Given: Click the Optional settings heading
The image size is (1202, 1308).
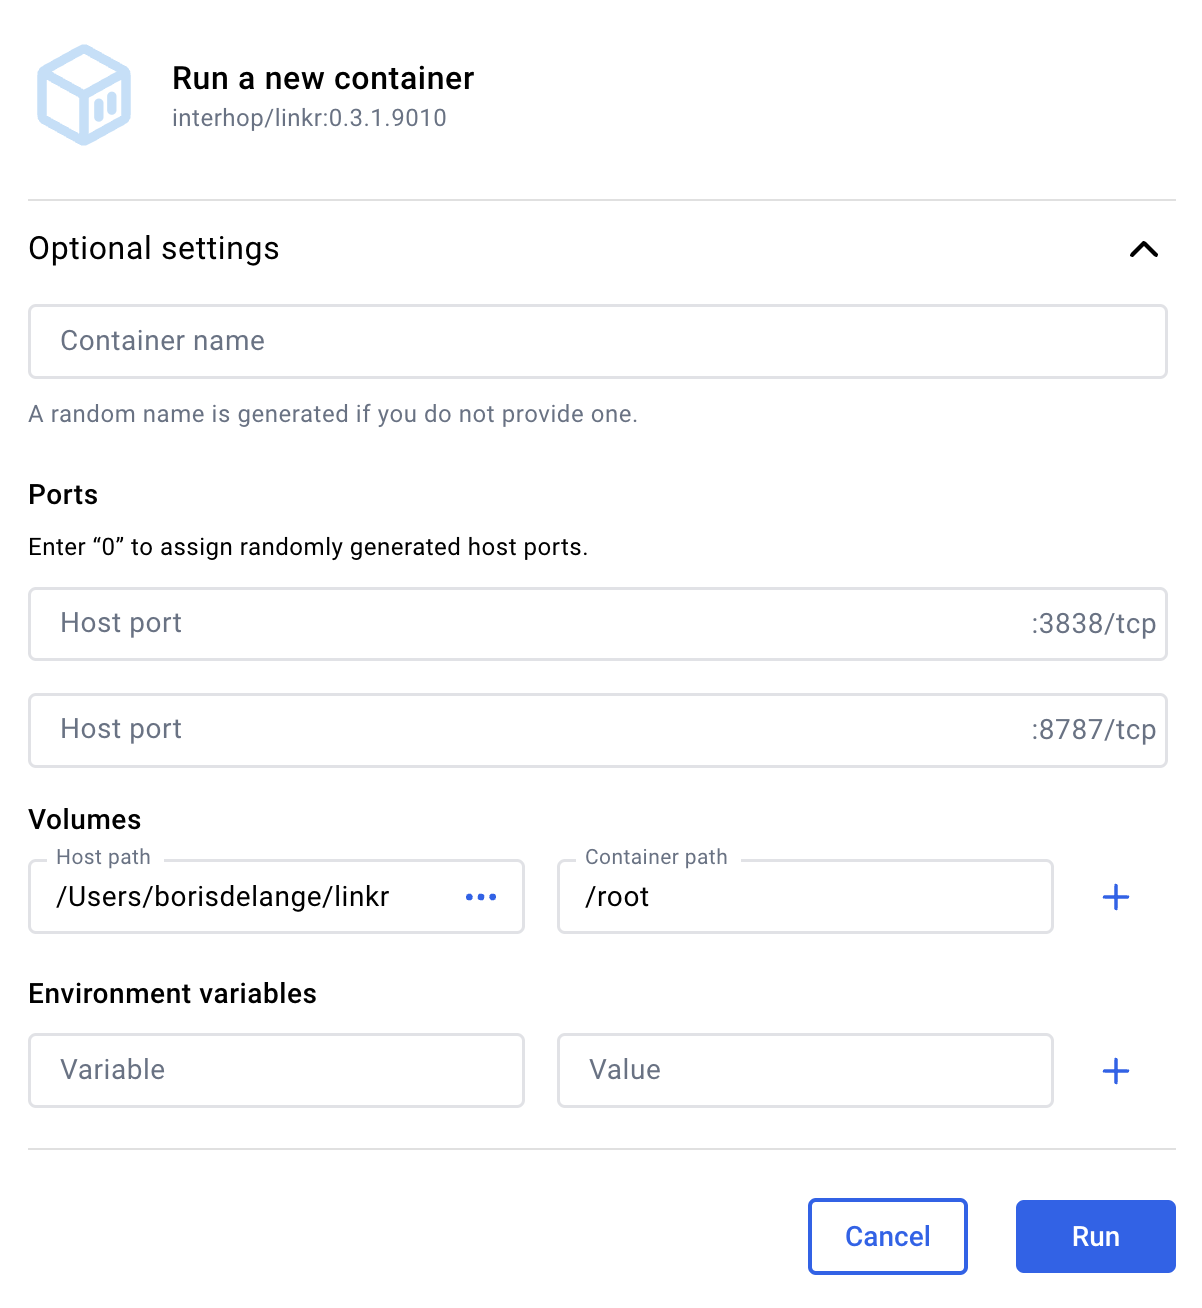Looking at the screenshot, I should click(154, 248).
